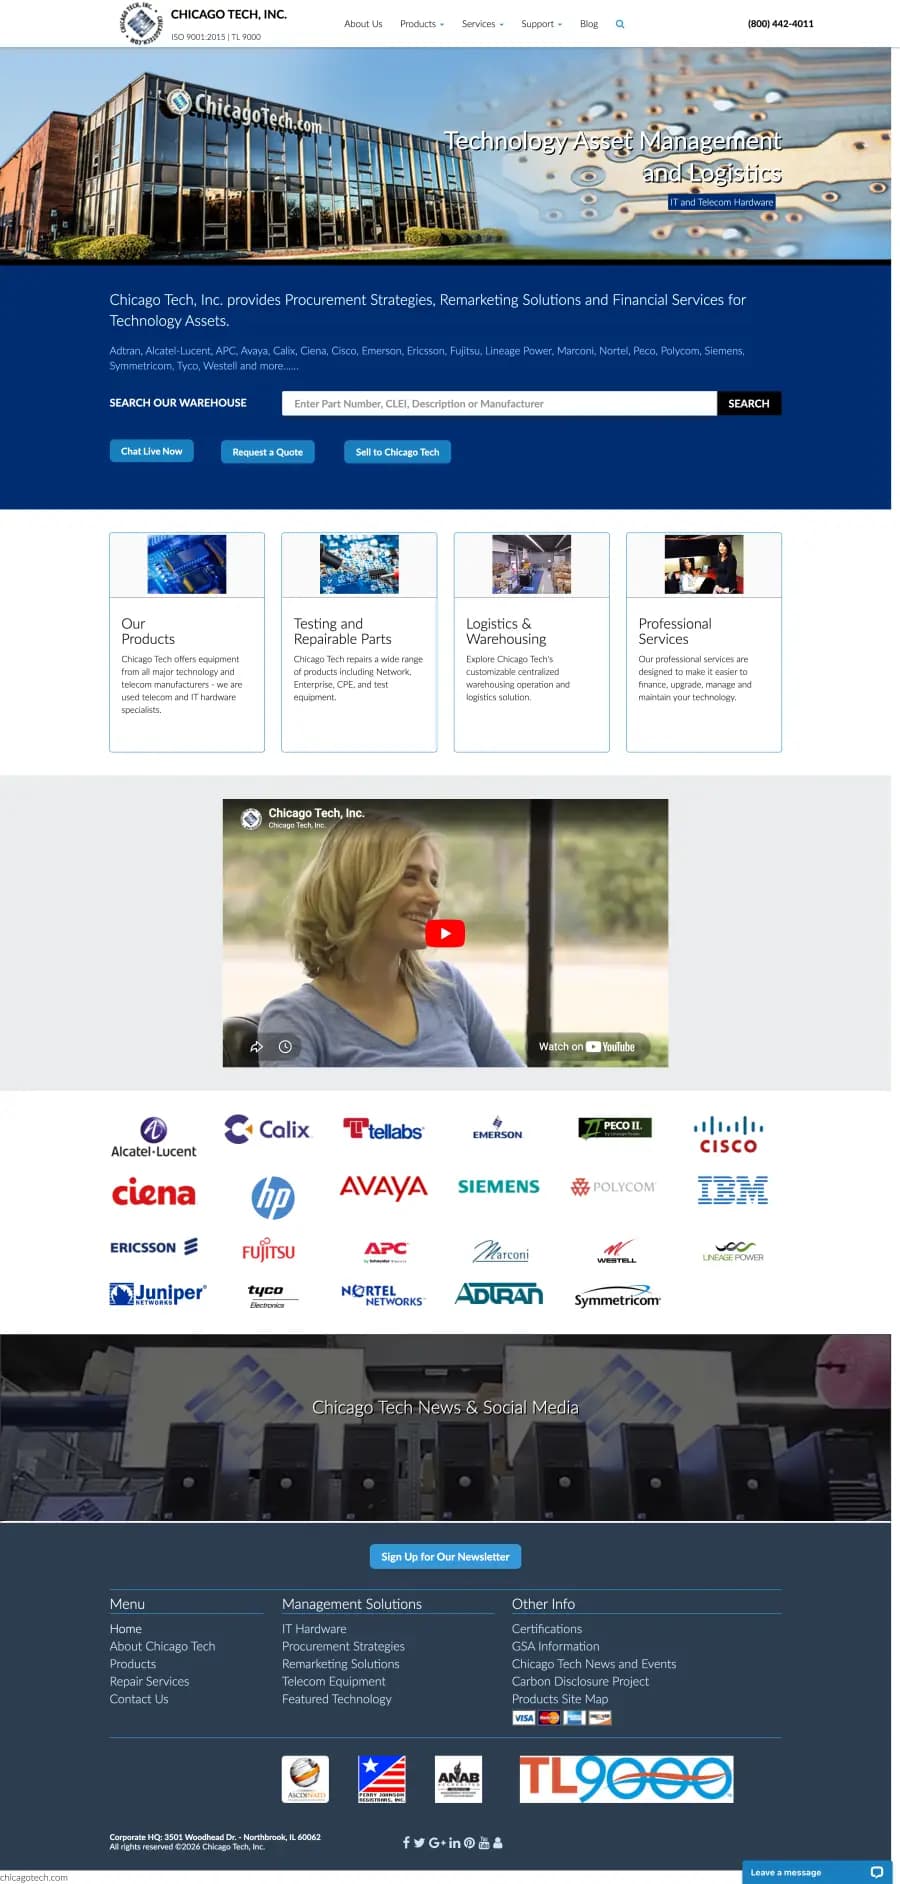Go to the Blog menu item
This screenshot has height=1884, width=900.
[x=589, y=24]
